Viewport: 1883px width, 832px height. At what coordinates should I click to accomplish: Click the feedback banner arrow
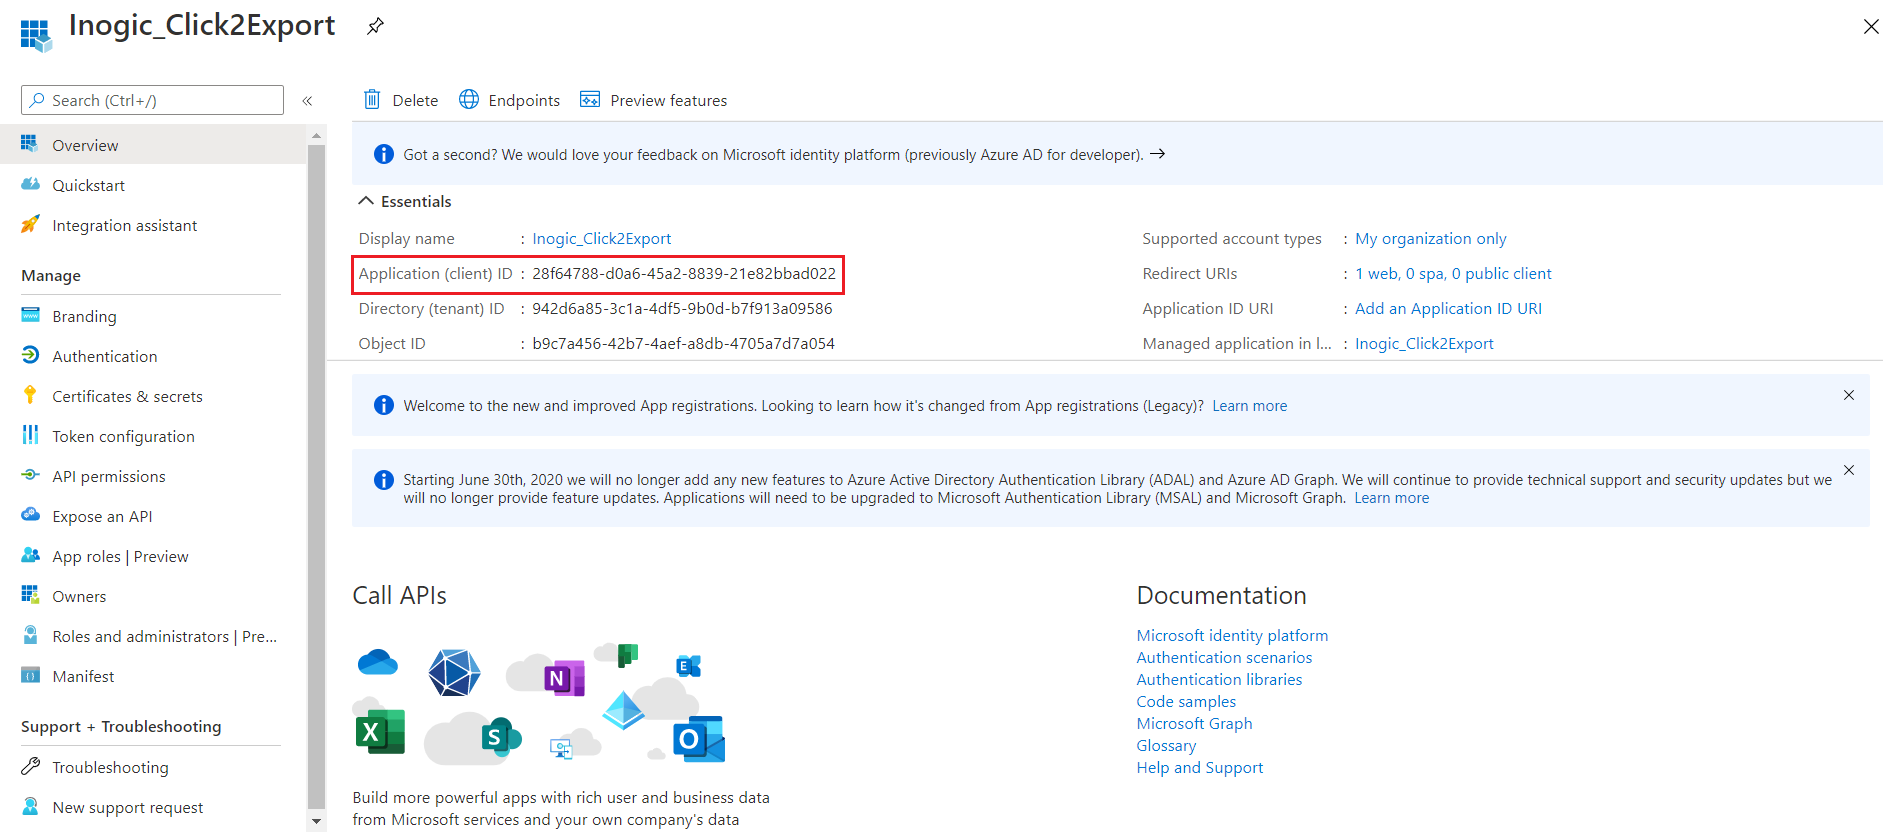[1157, 154]
